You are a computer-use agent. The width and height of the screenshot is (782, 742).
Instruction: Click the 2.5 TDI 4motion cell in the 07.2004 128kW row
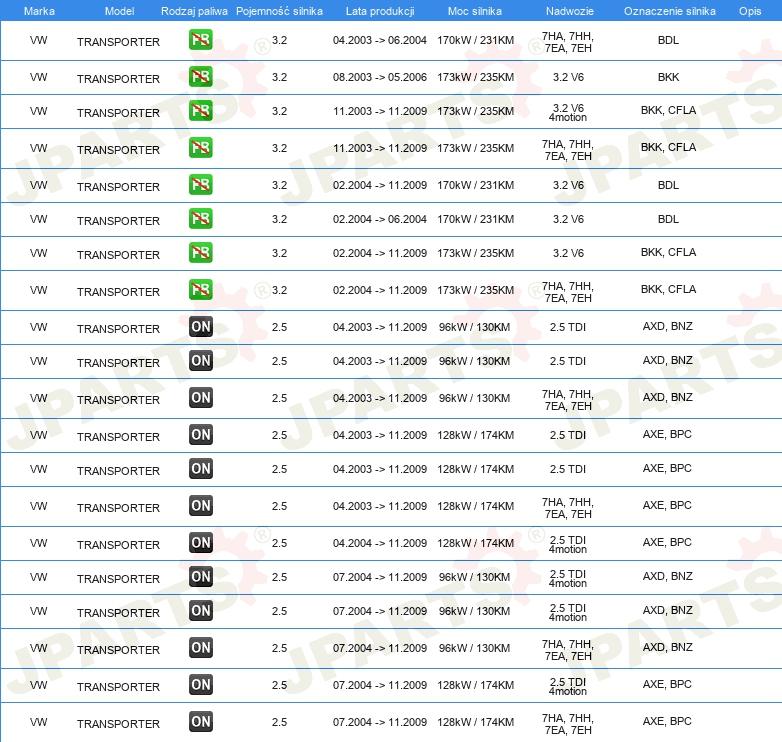point(568,686)
